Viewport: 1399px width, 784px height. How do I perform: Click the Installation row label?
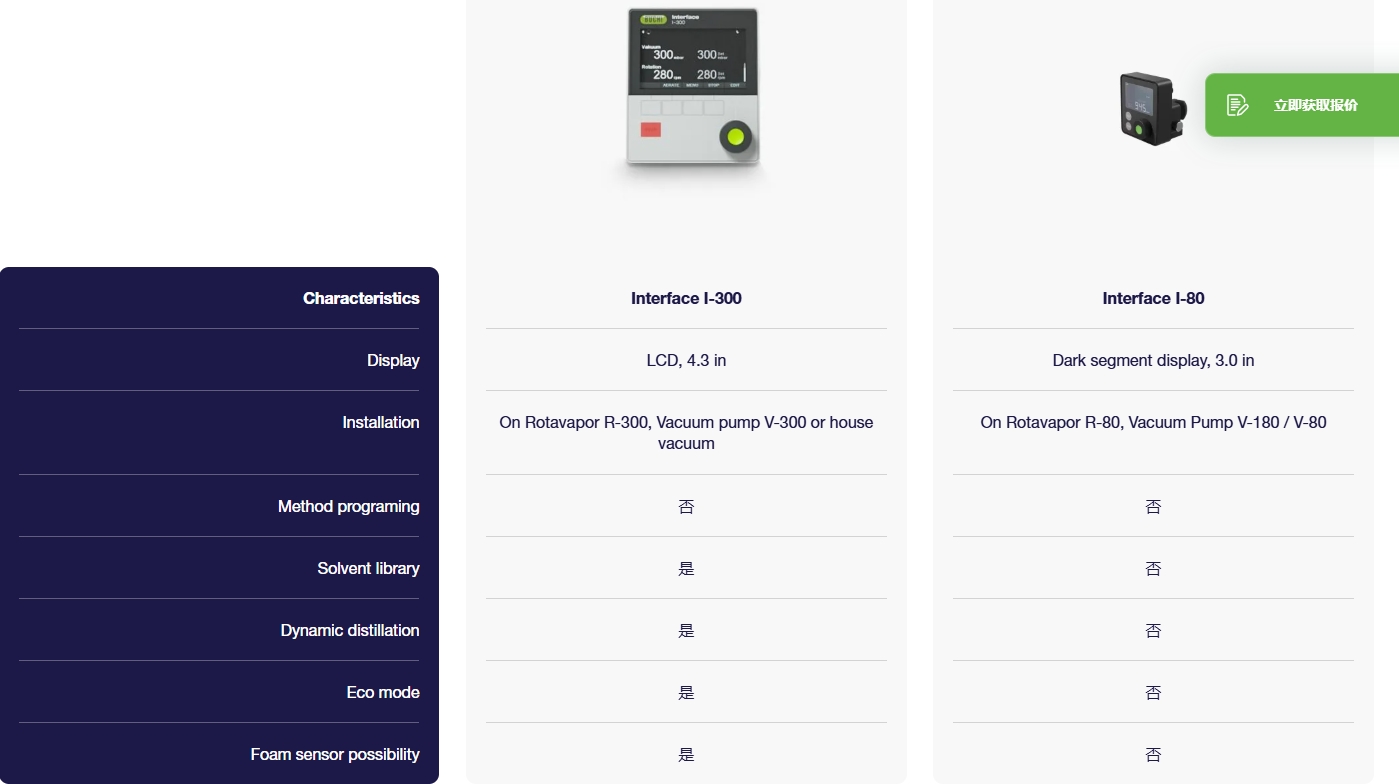tap(380, 422)
